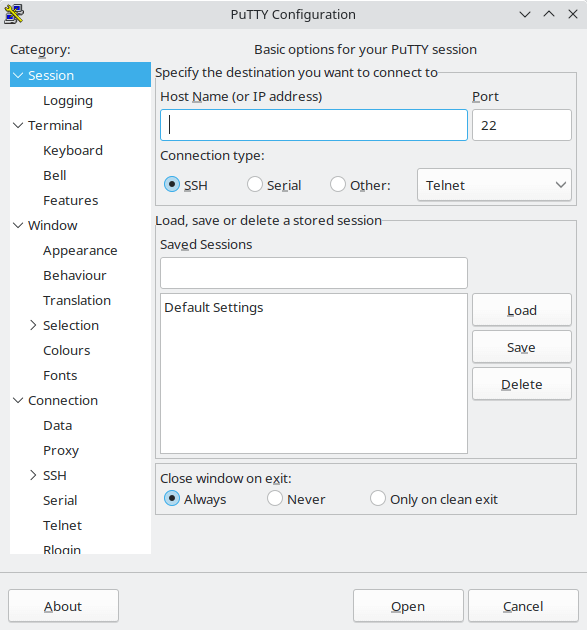Open the Behaviour category
Viewport: 587px width, 630px height.
75,276
